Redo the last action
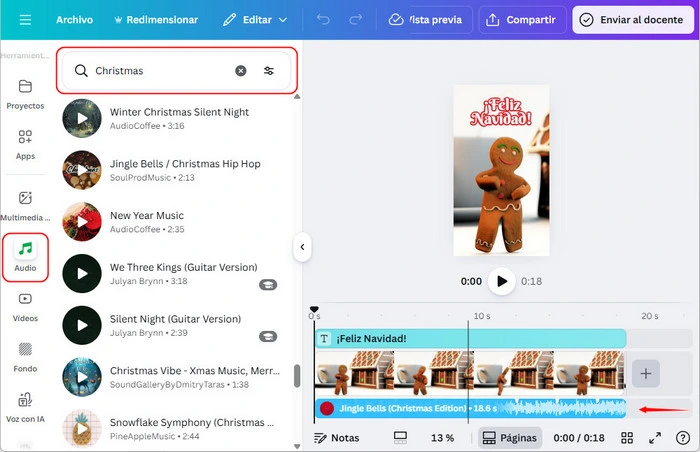Screen dimensions: 700x452 point(356,20)
